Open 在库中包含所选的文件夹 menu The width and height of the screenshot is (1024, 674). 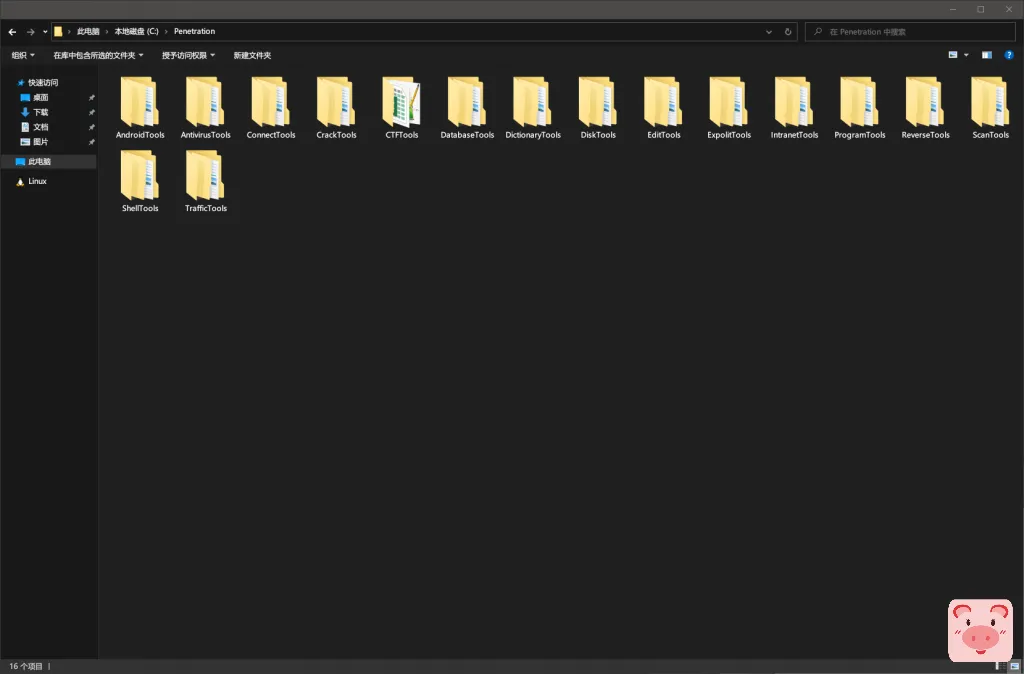click(98, 56)
